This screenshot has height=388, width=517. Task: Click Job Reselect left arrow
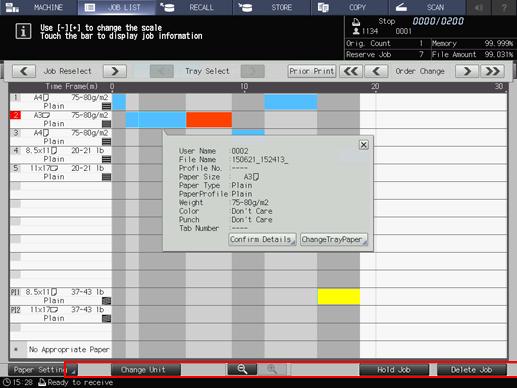click(24, 71)
